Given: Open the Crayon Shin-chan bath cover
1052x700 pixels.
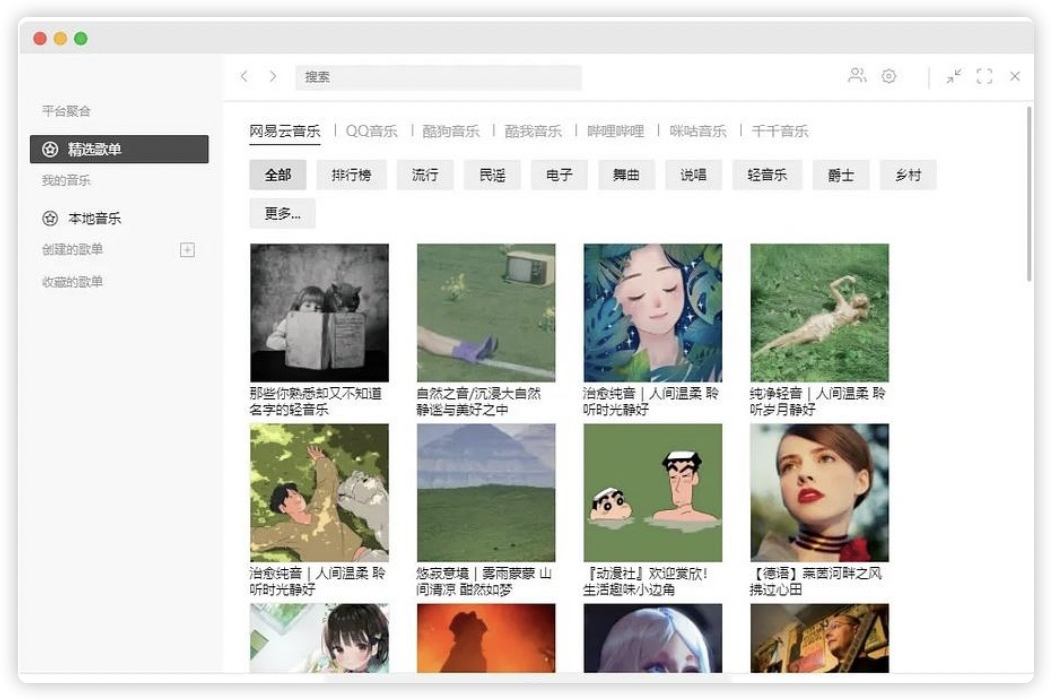Looking at the screenshot, I should click(x=653, y=493).
